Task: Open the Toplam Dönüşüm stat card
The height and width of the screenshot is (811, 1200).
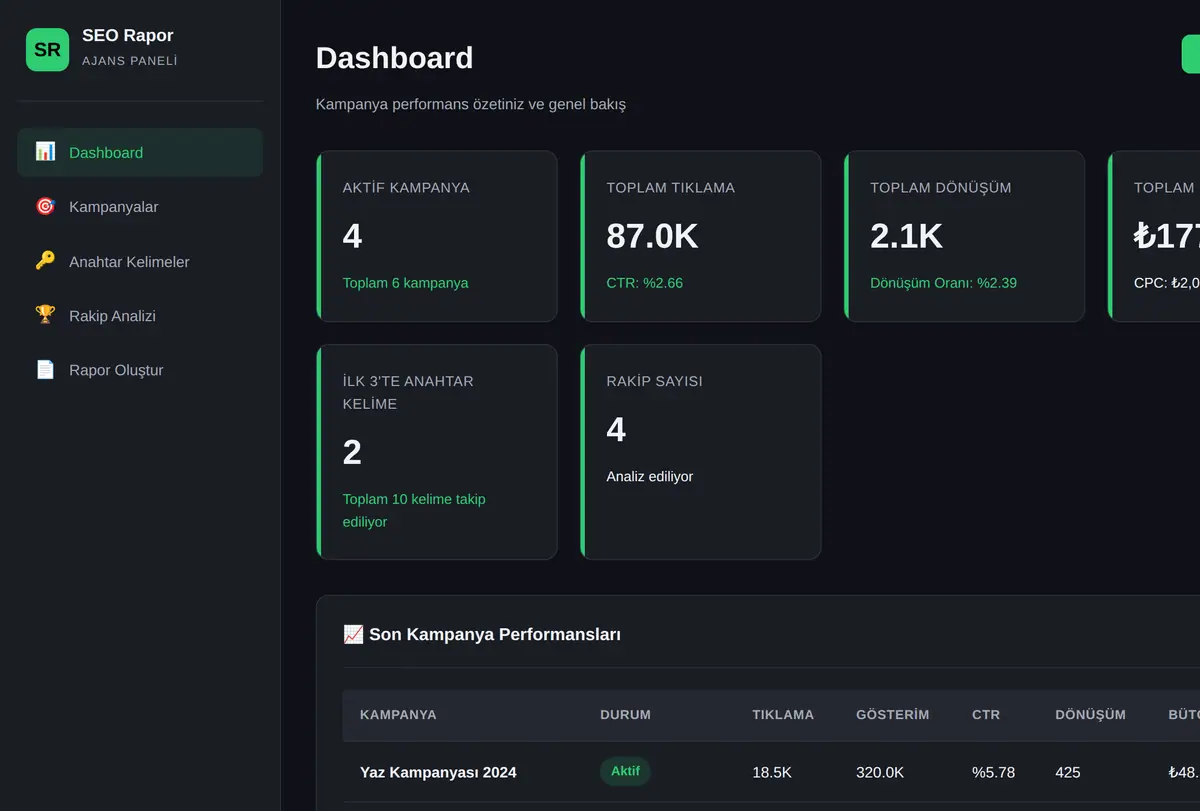Action: (965, 236)
